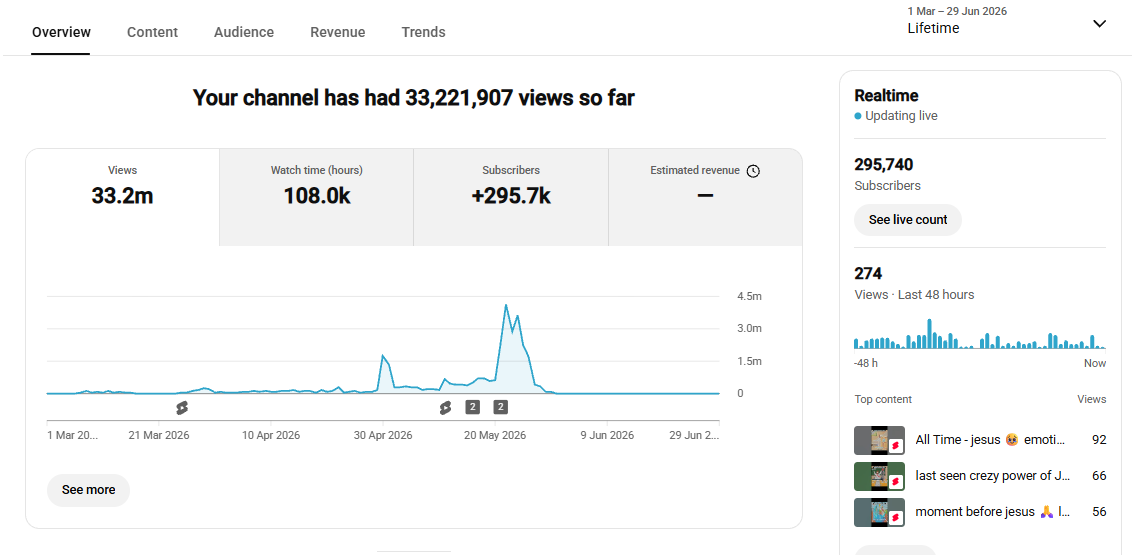Select the Estimated revenue metric card

[705, 198]
